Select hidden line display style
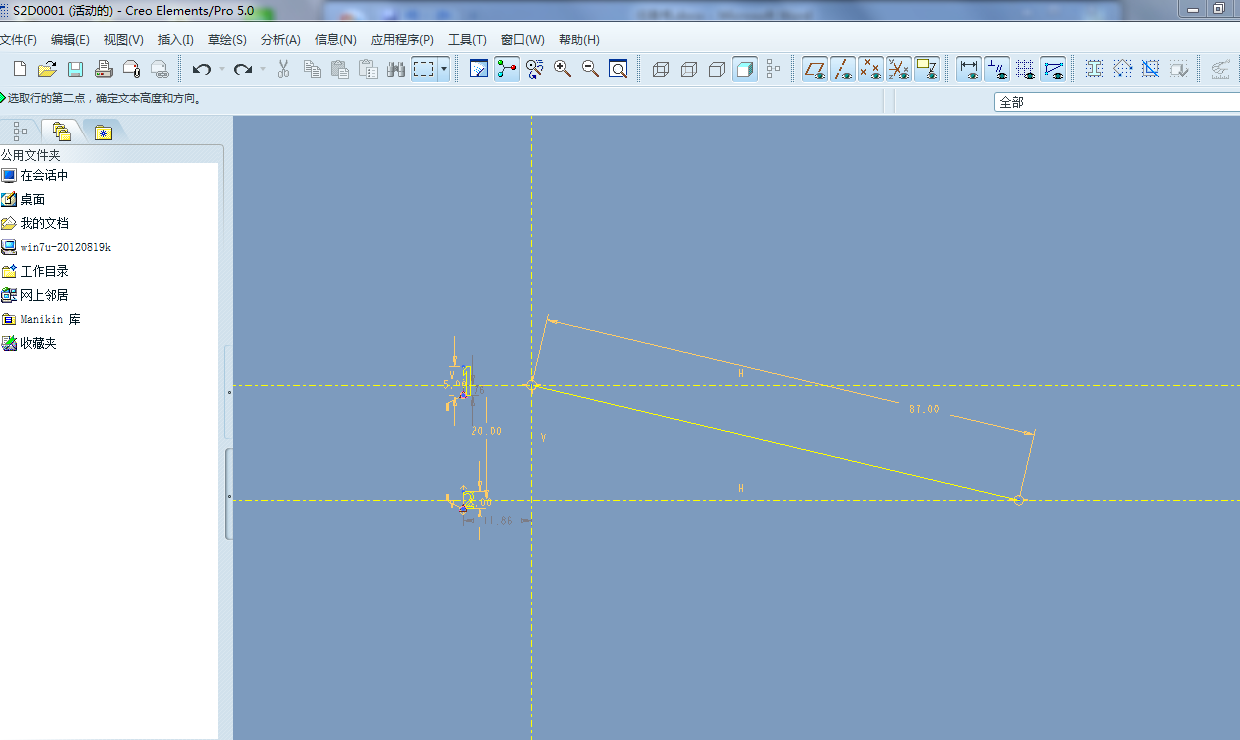The height and width of the screenshot is (740, 1240). point(688,69)
